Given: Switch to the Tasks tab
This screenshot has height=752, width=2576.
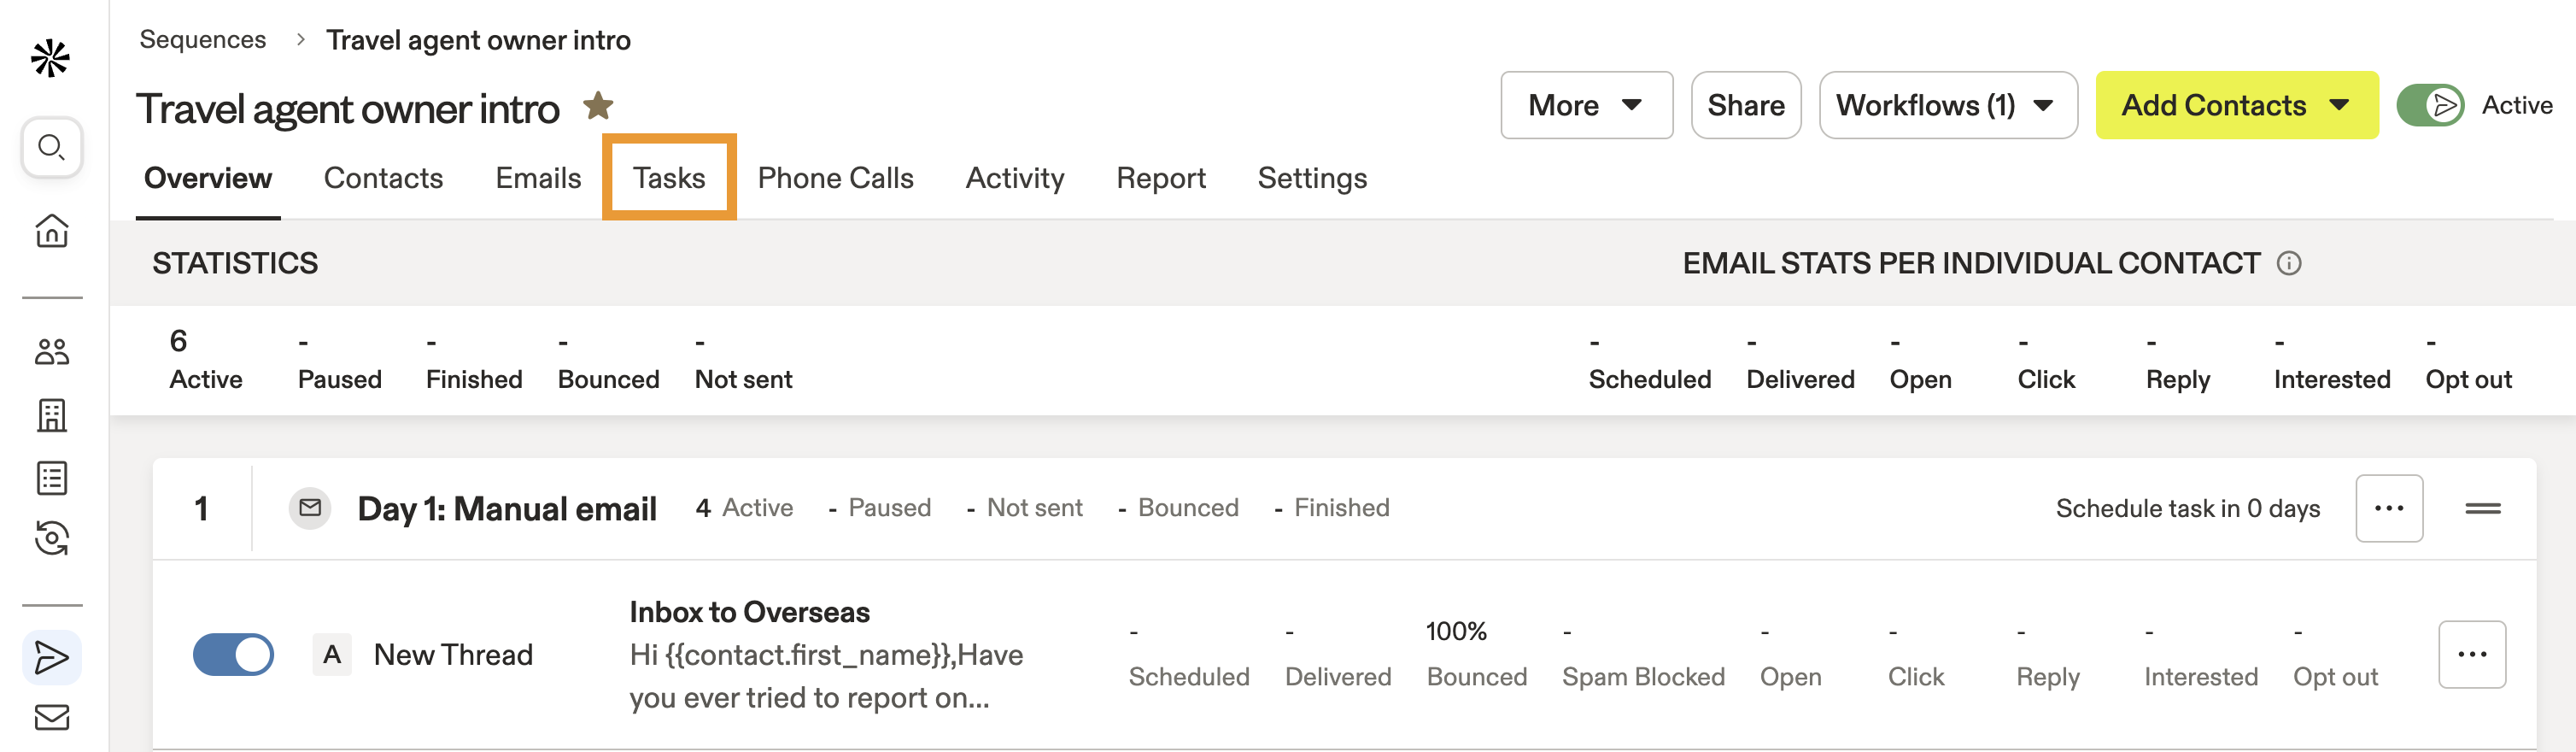Looking at the screenshot, I should point(669,177).
